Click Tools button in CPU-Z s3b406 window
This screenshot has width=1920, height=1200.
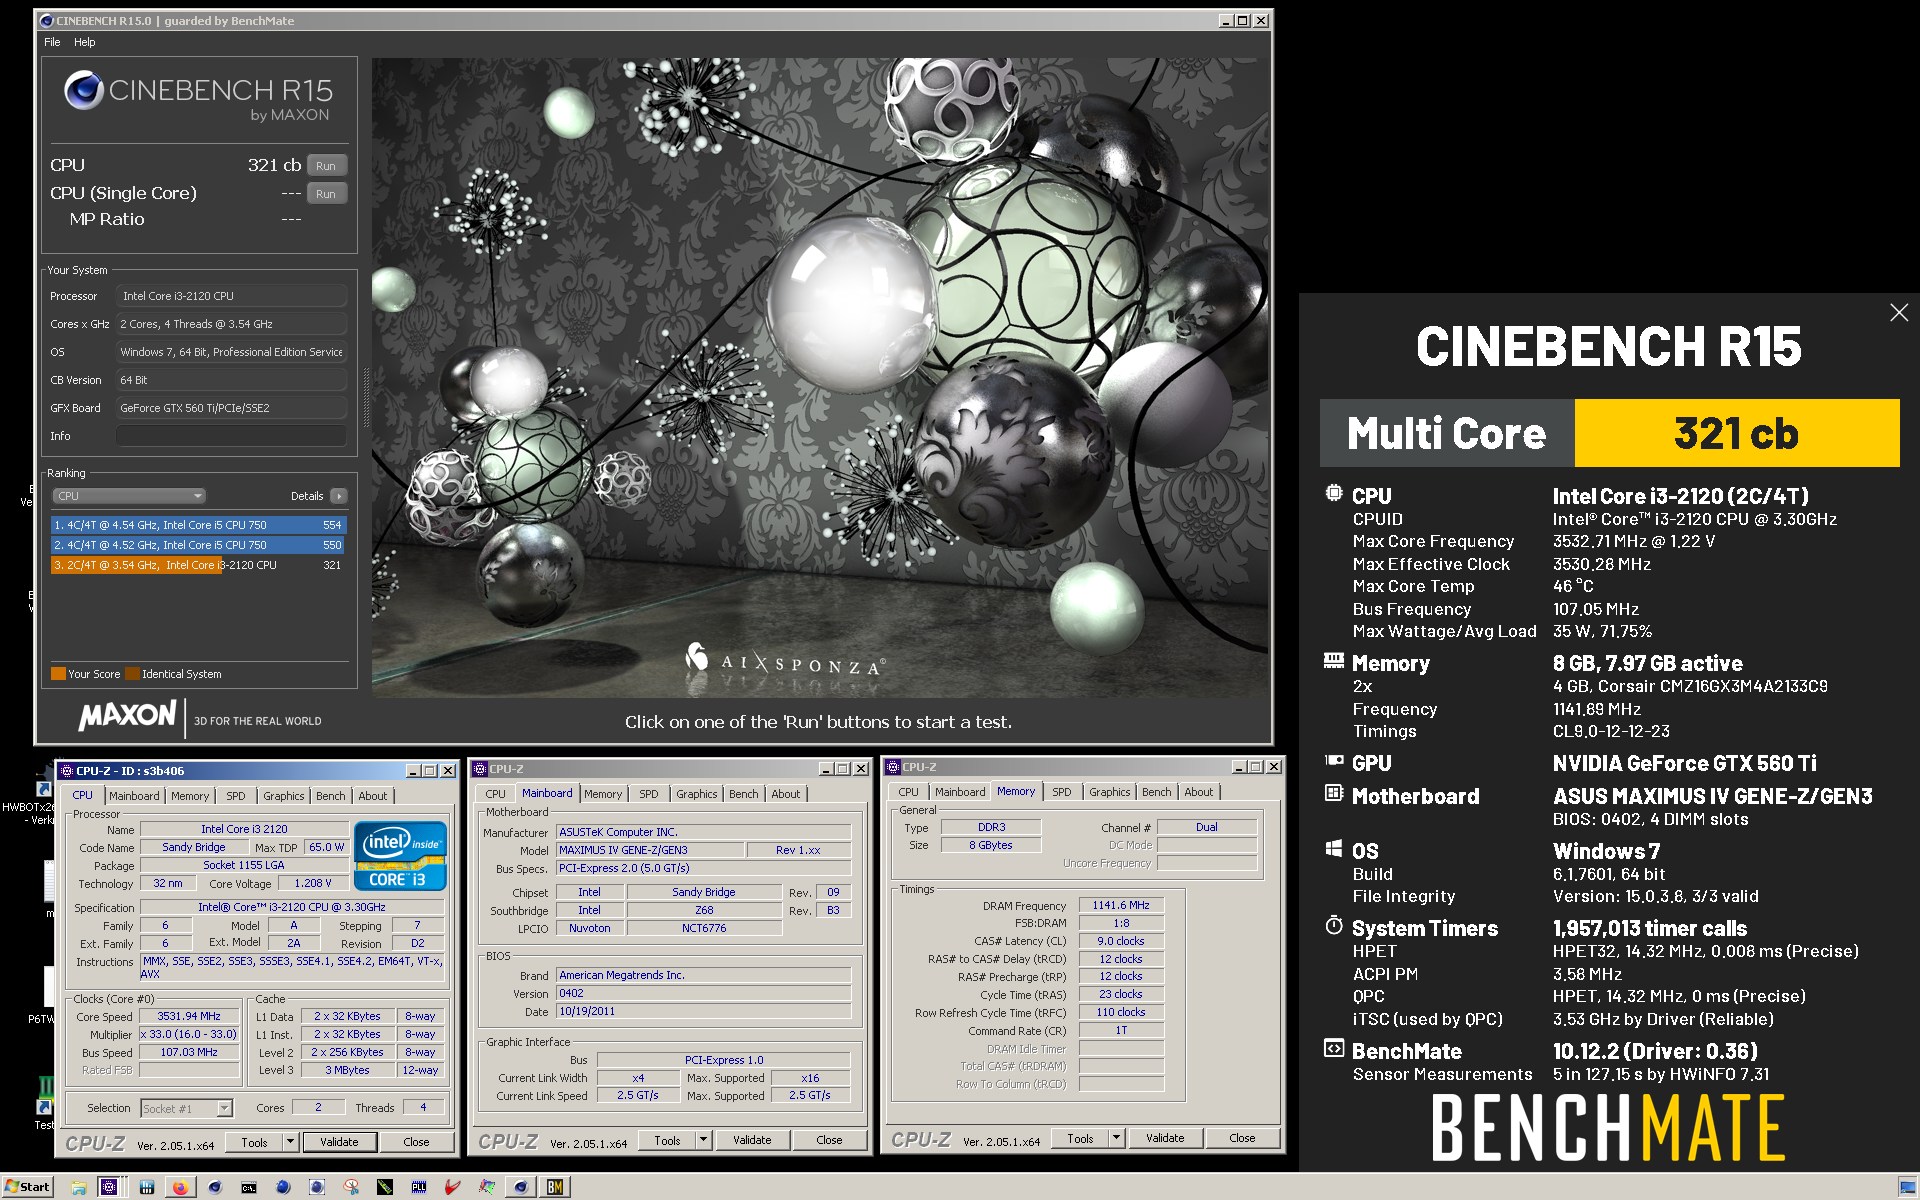(x=254, y=1142)
